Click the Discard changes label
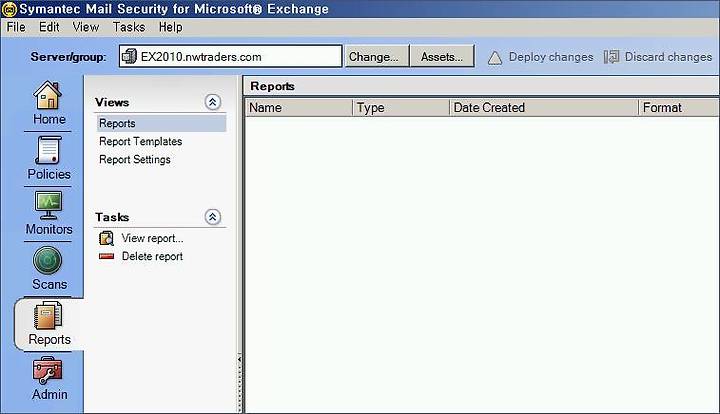The height and width of the screenshot is (414, 720). point(668,57)
